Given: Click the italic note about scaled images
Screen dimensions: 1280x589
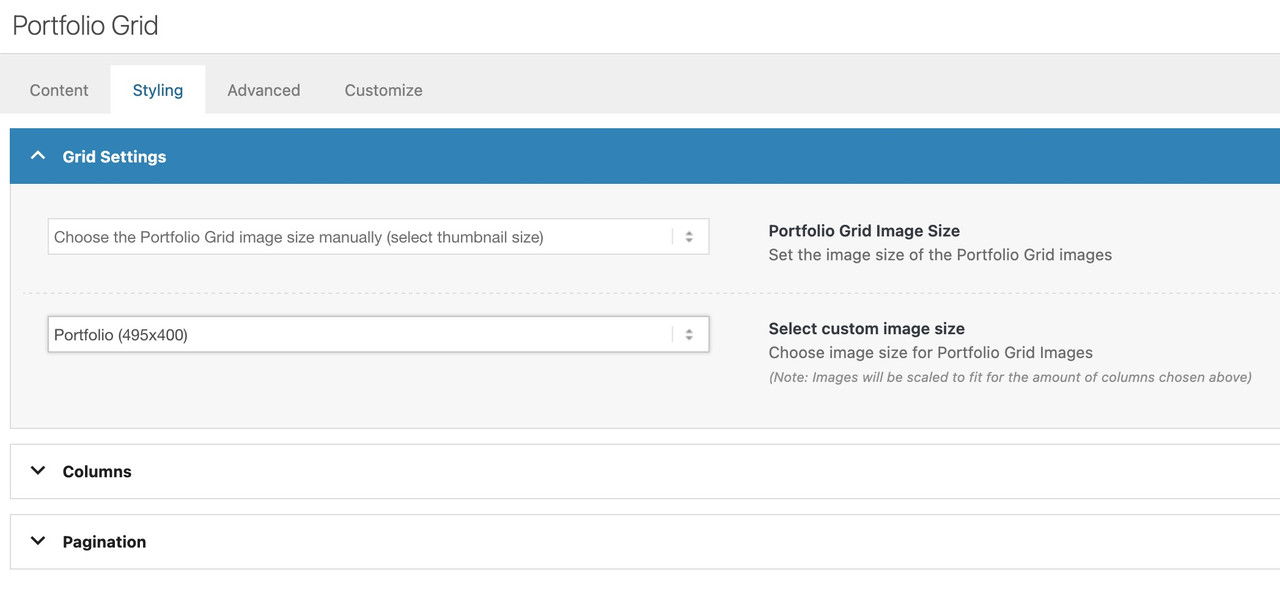Looking at the screenshot, I should [x=1009, y=378].
